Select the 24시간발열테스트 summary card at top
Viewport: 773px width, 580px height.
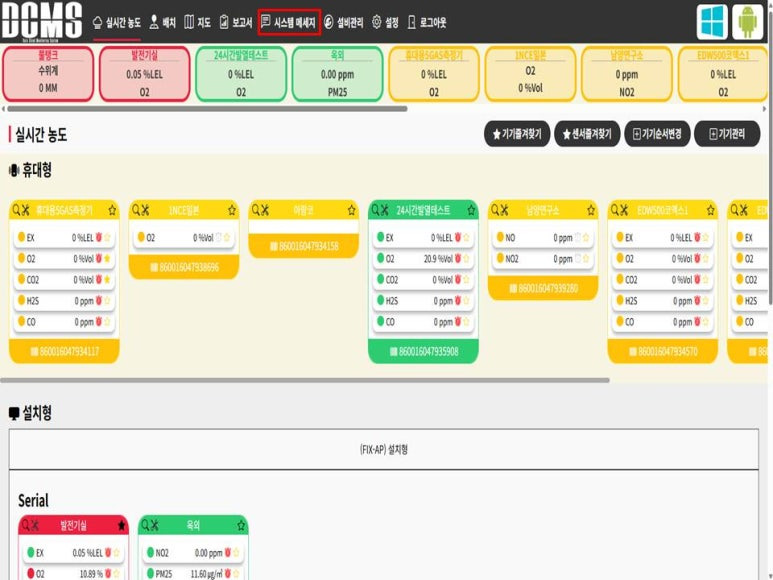pyautogui.click(x=241, y=74)
